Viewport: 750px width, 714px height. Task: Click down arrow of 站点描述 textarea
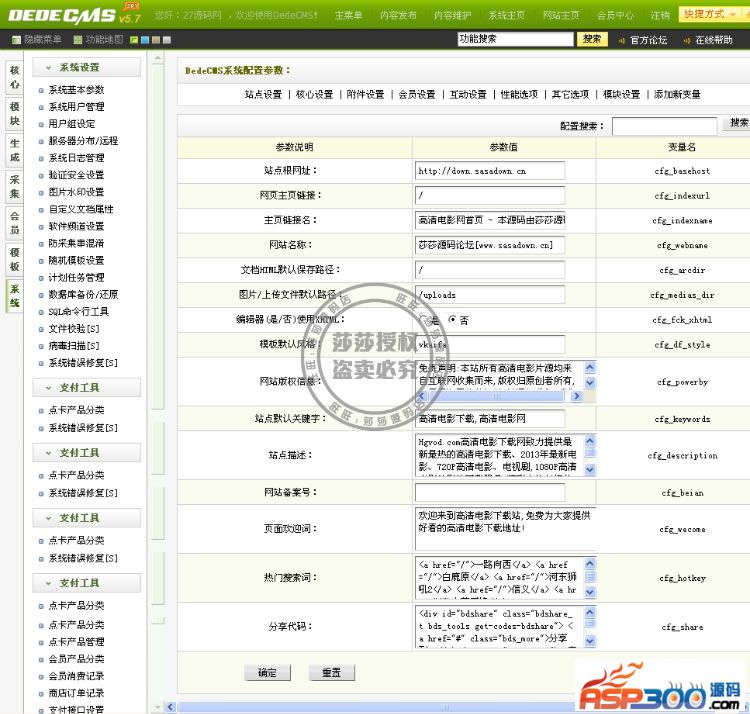(x=590, y=470)
